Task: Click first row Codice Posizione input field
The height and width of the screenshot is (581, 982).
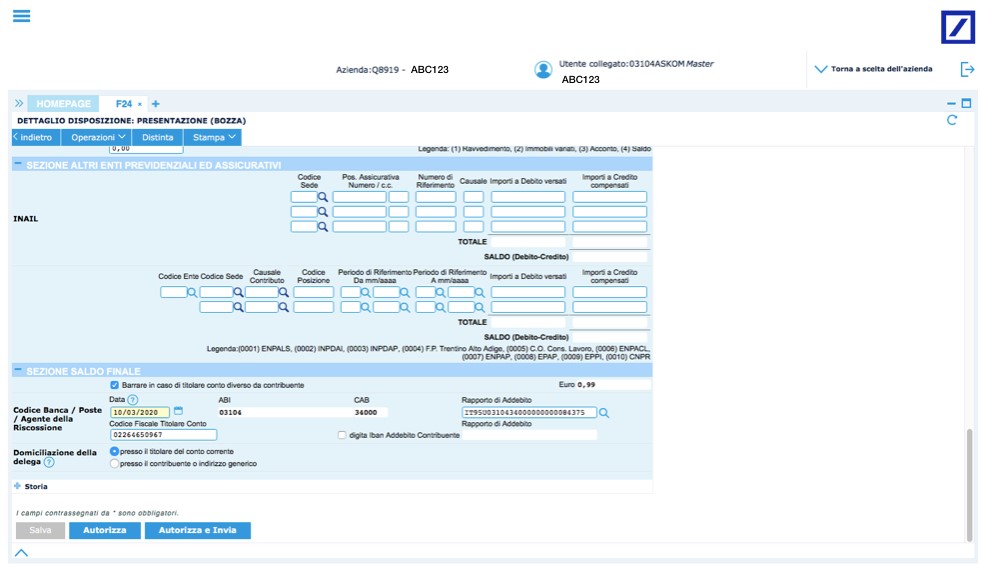Action: pos(313,292)
